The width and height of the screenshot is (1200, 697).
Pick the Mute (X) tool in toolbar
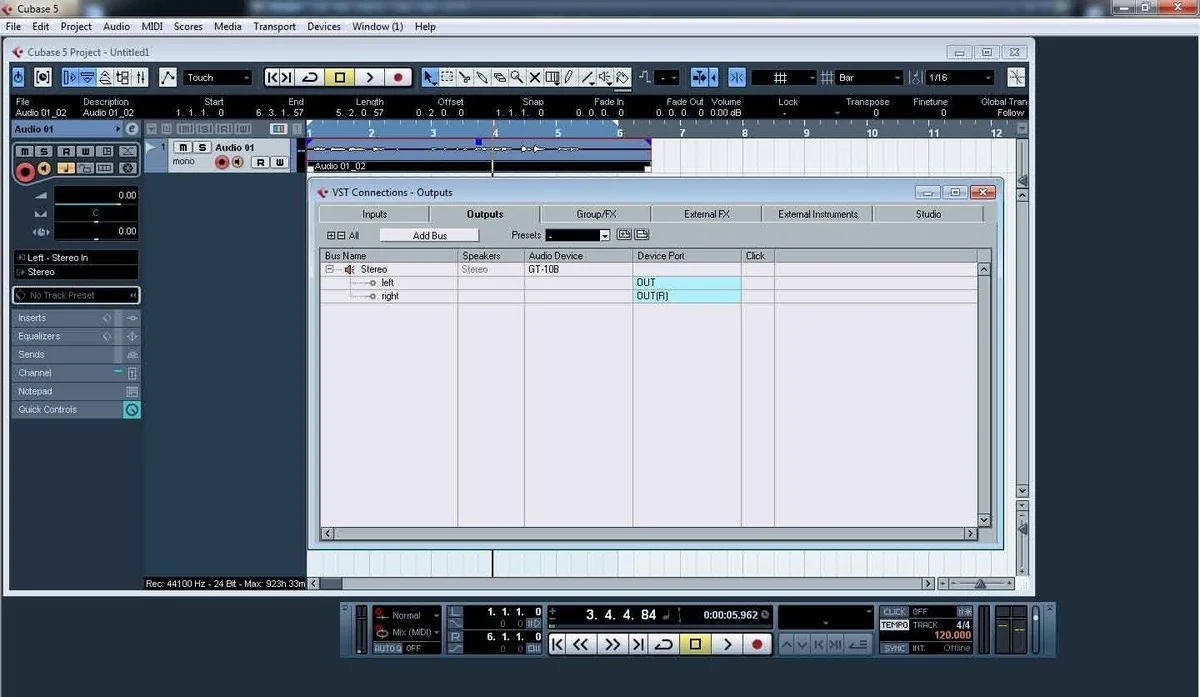(x=535, y=77)
